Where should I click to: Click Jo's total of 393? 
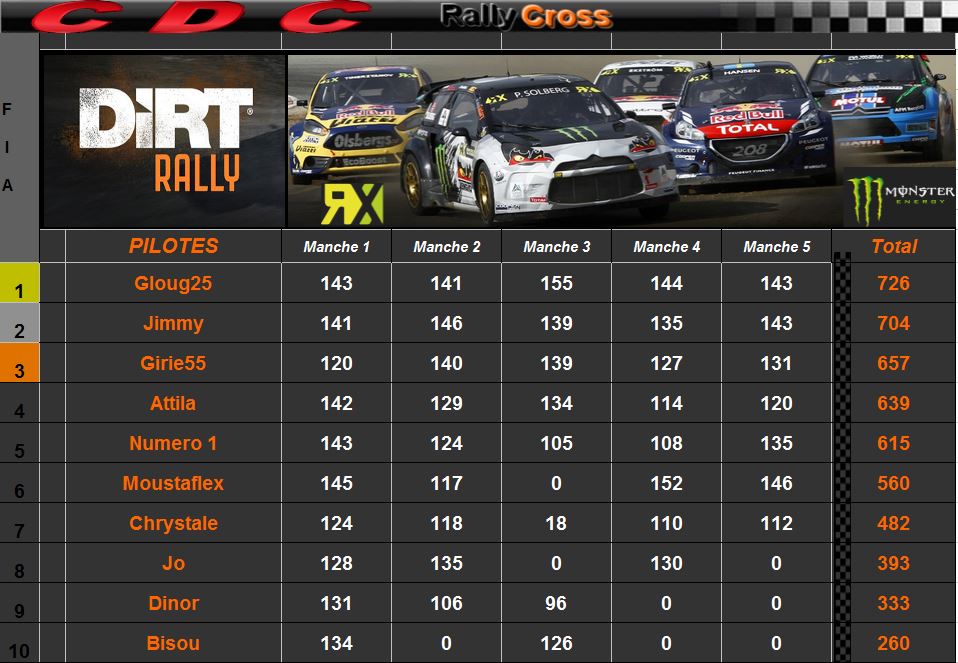pyautogui.click(x=894, y=563)
